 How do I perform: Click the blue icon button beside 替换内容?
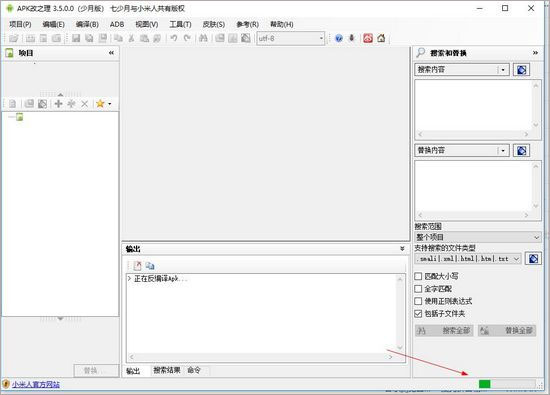[521, 150]
